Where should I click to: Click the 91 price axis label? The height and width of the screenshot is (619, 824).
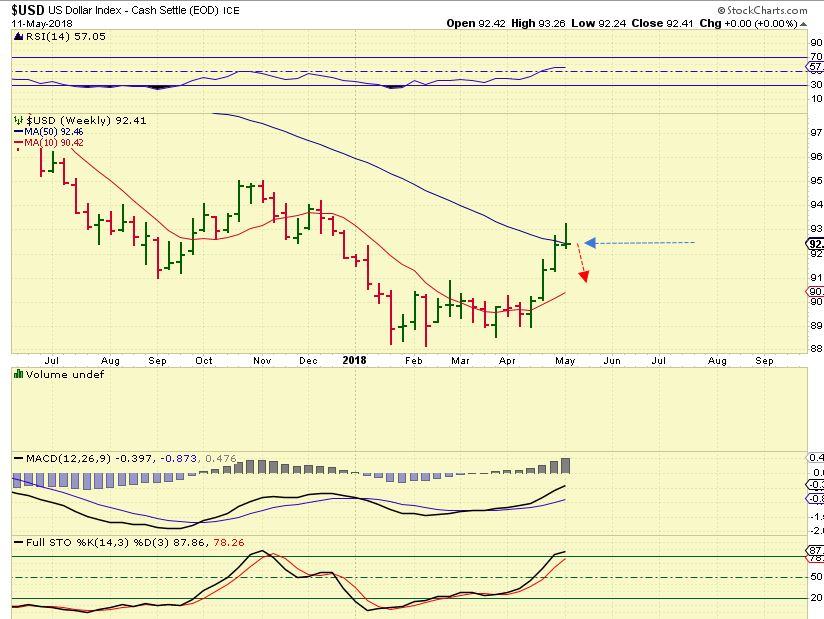click(x=816, y=277)
